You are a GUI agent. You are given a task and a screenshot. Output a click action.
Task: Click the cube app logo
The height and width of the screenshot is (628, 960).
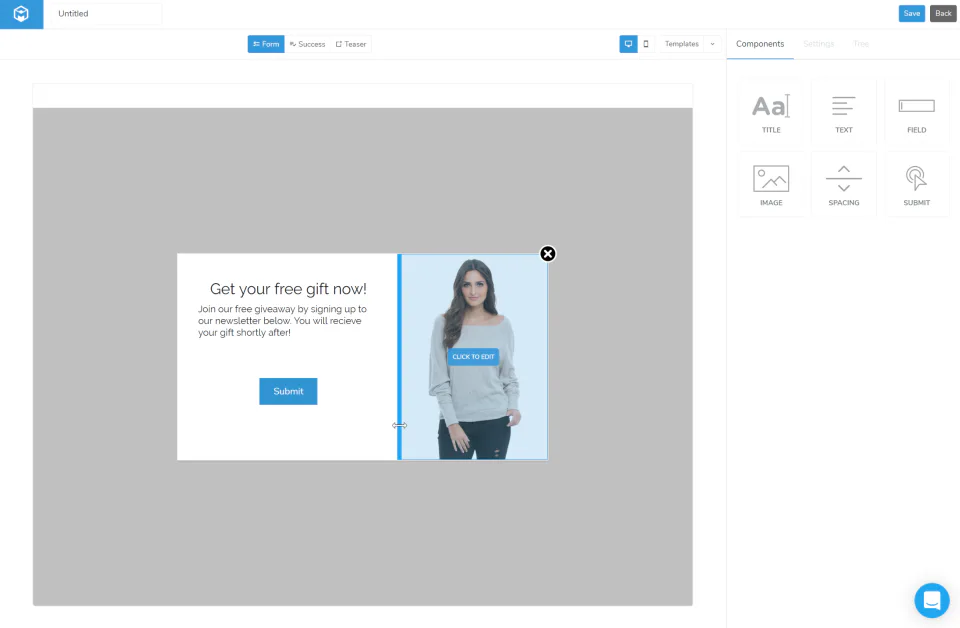click(21, 14)
